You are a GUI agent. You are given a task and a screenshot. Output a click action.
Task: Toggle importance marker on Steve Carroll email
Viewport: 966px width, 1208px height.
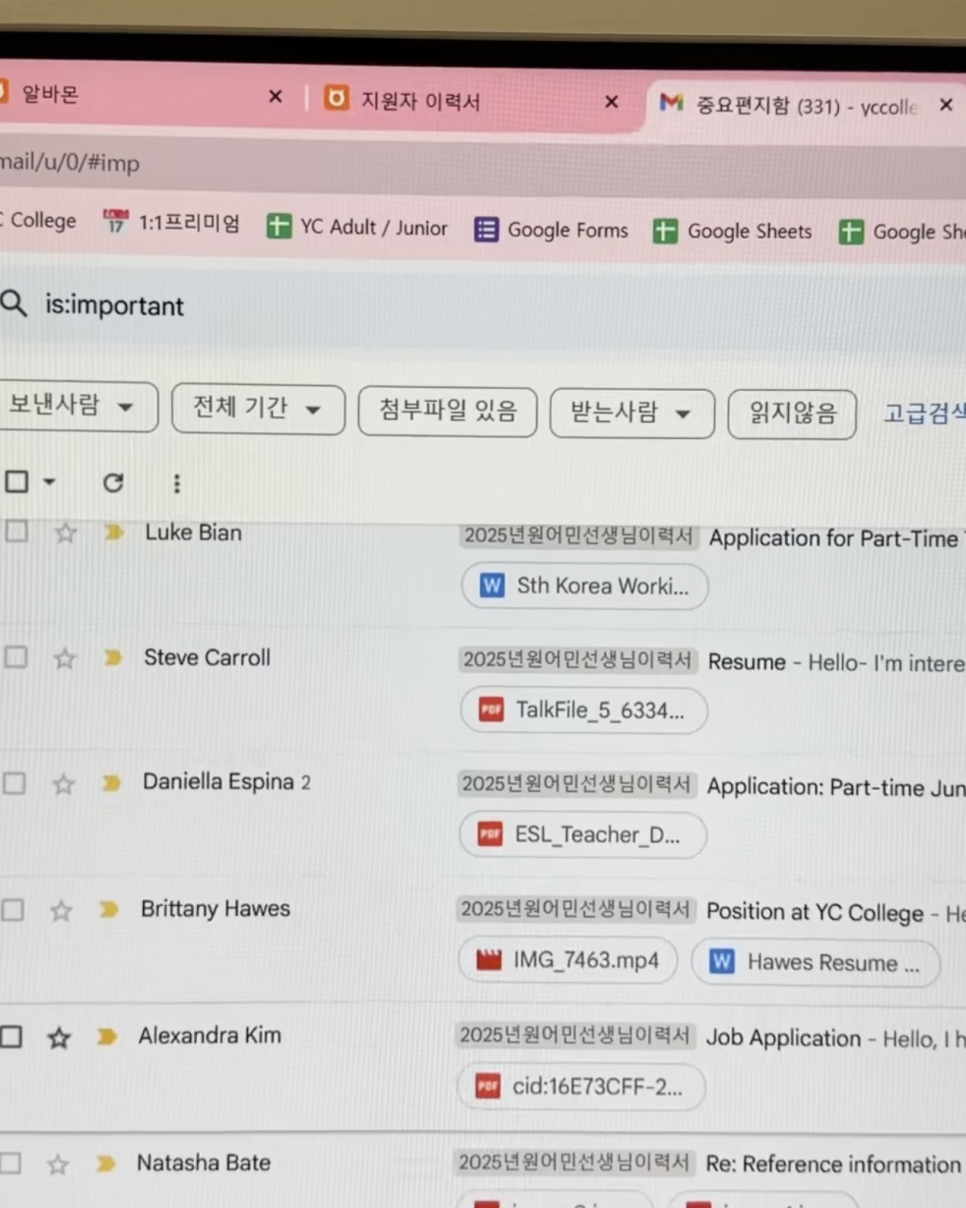point(113,657)
